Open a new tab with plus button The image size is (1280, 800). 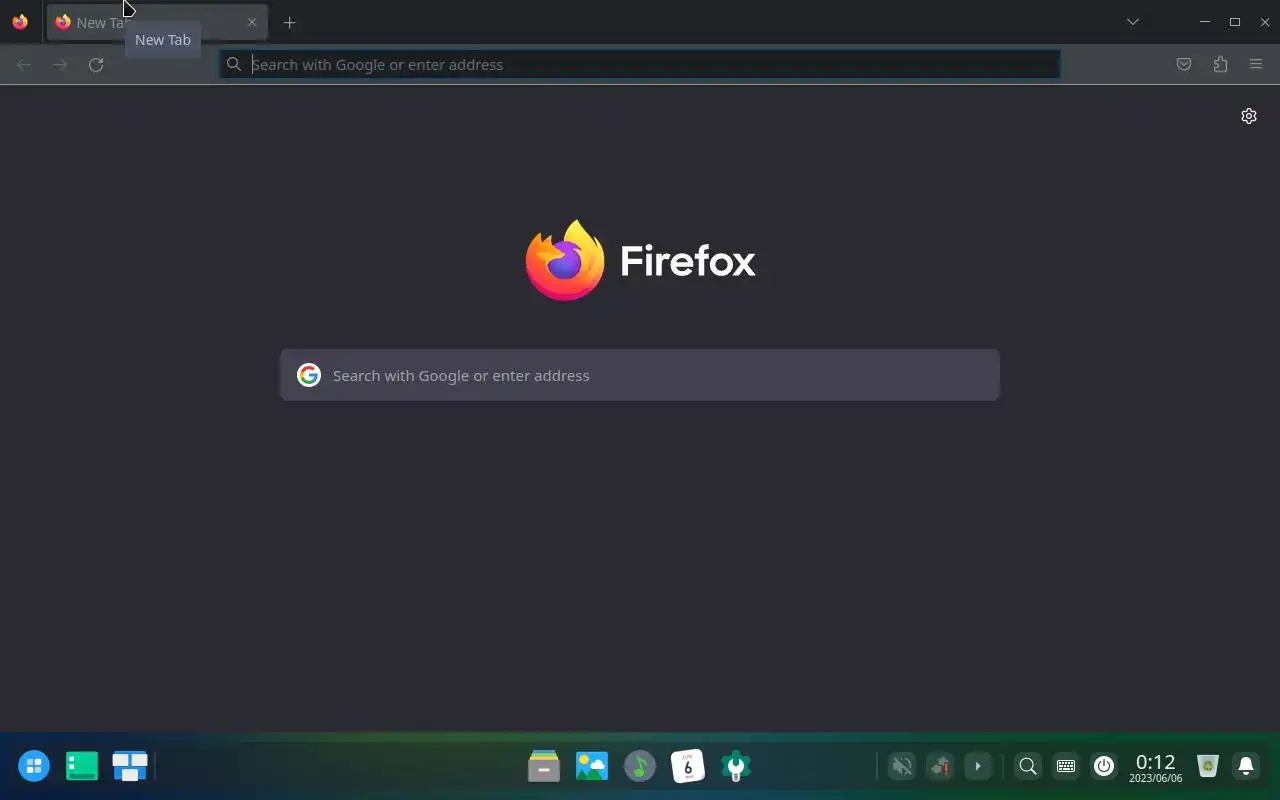coord(289,22)
